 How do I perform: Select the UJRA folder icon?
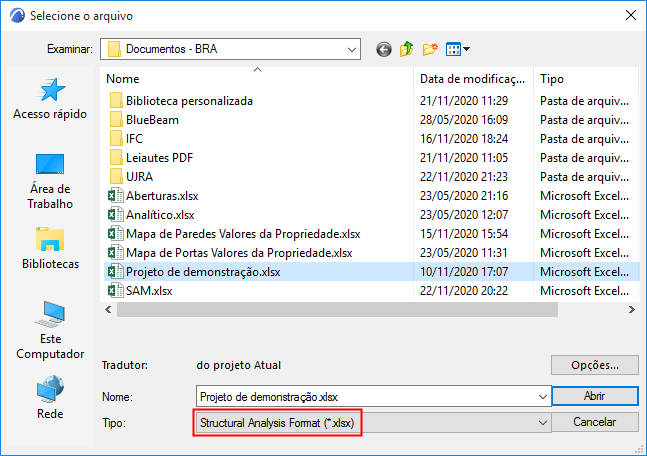coord(116,177)
